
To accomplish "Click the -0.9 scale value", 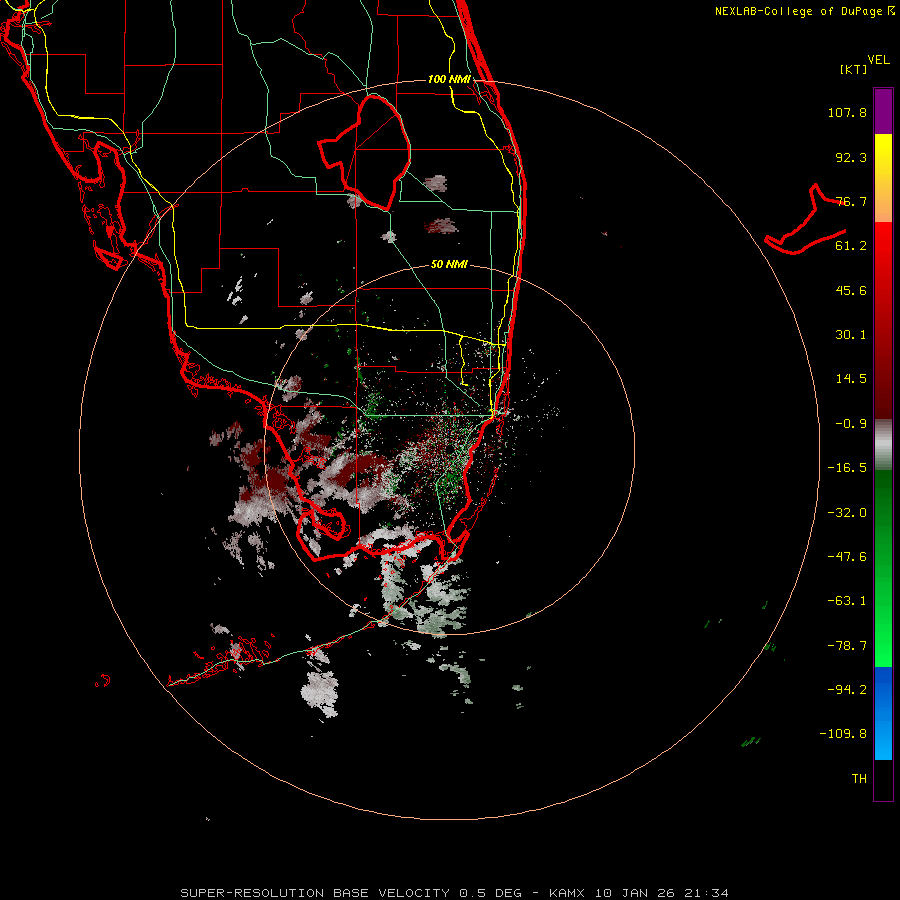I will click(851, 424).
